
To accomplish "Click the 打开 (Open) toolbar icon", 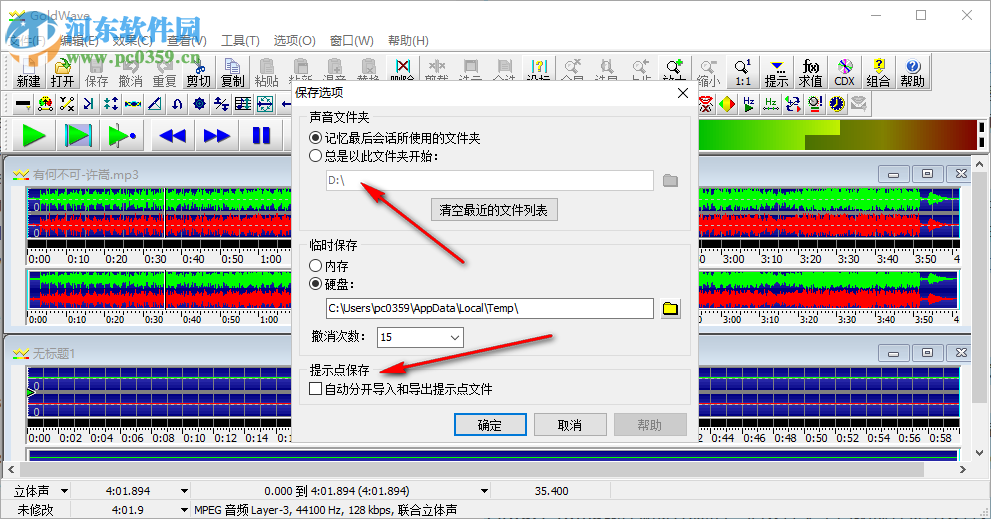I will tap(63, 72).
